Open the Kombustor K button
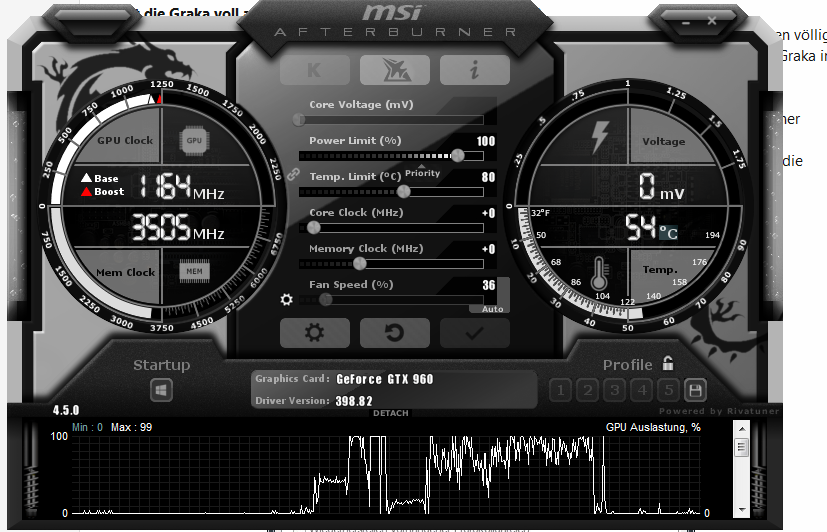 pyautogui.click(x=314, y=70)
